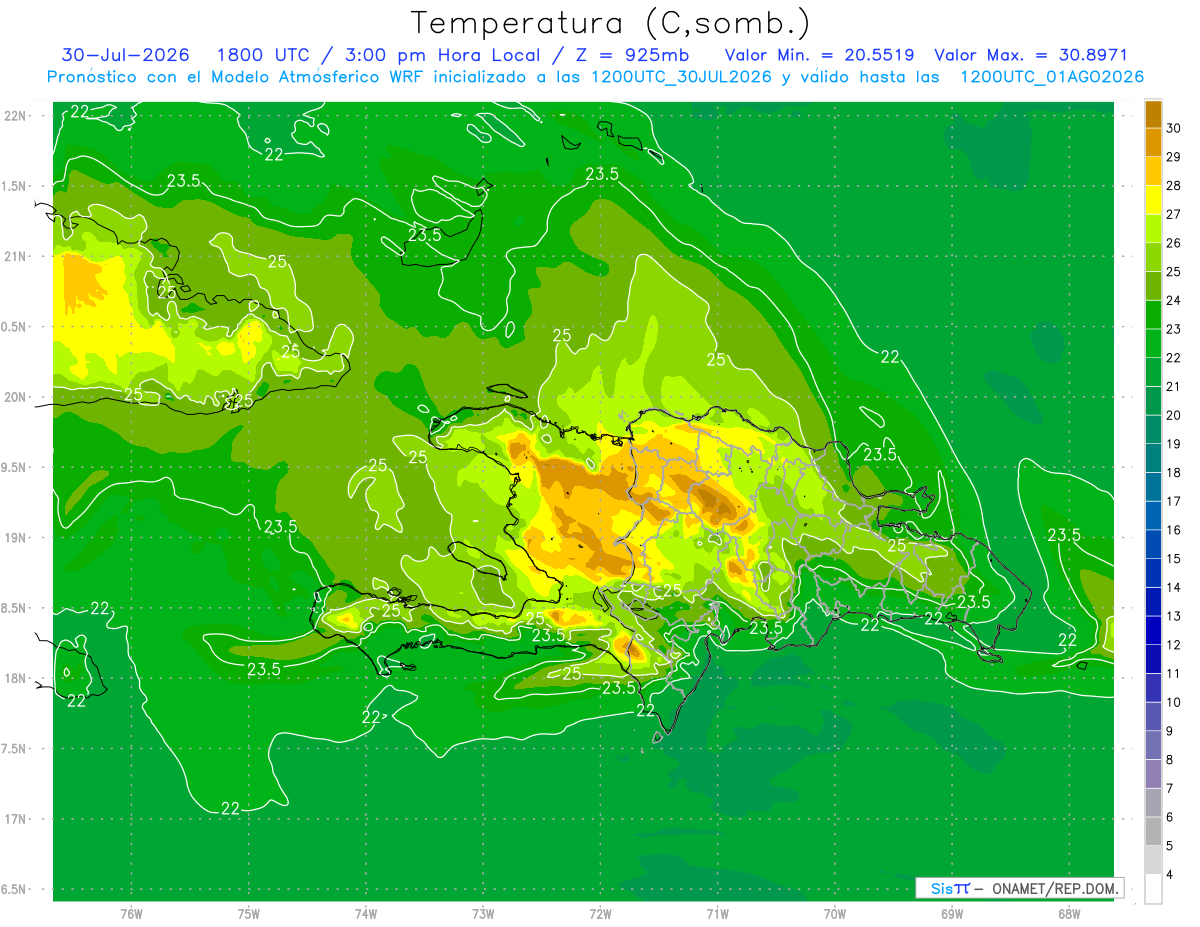Pick the olive green swatch between 24 and 25

point(1153,285)
